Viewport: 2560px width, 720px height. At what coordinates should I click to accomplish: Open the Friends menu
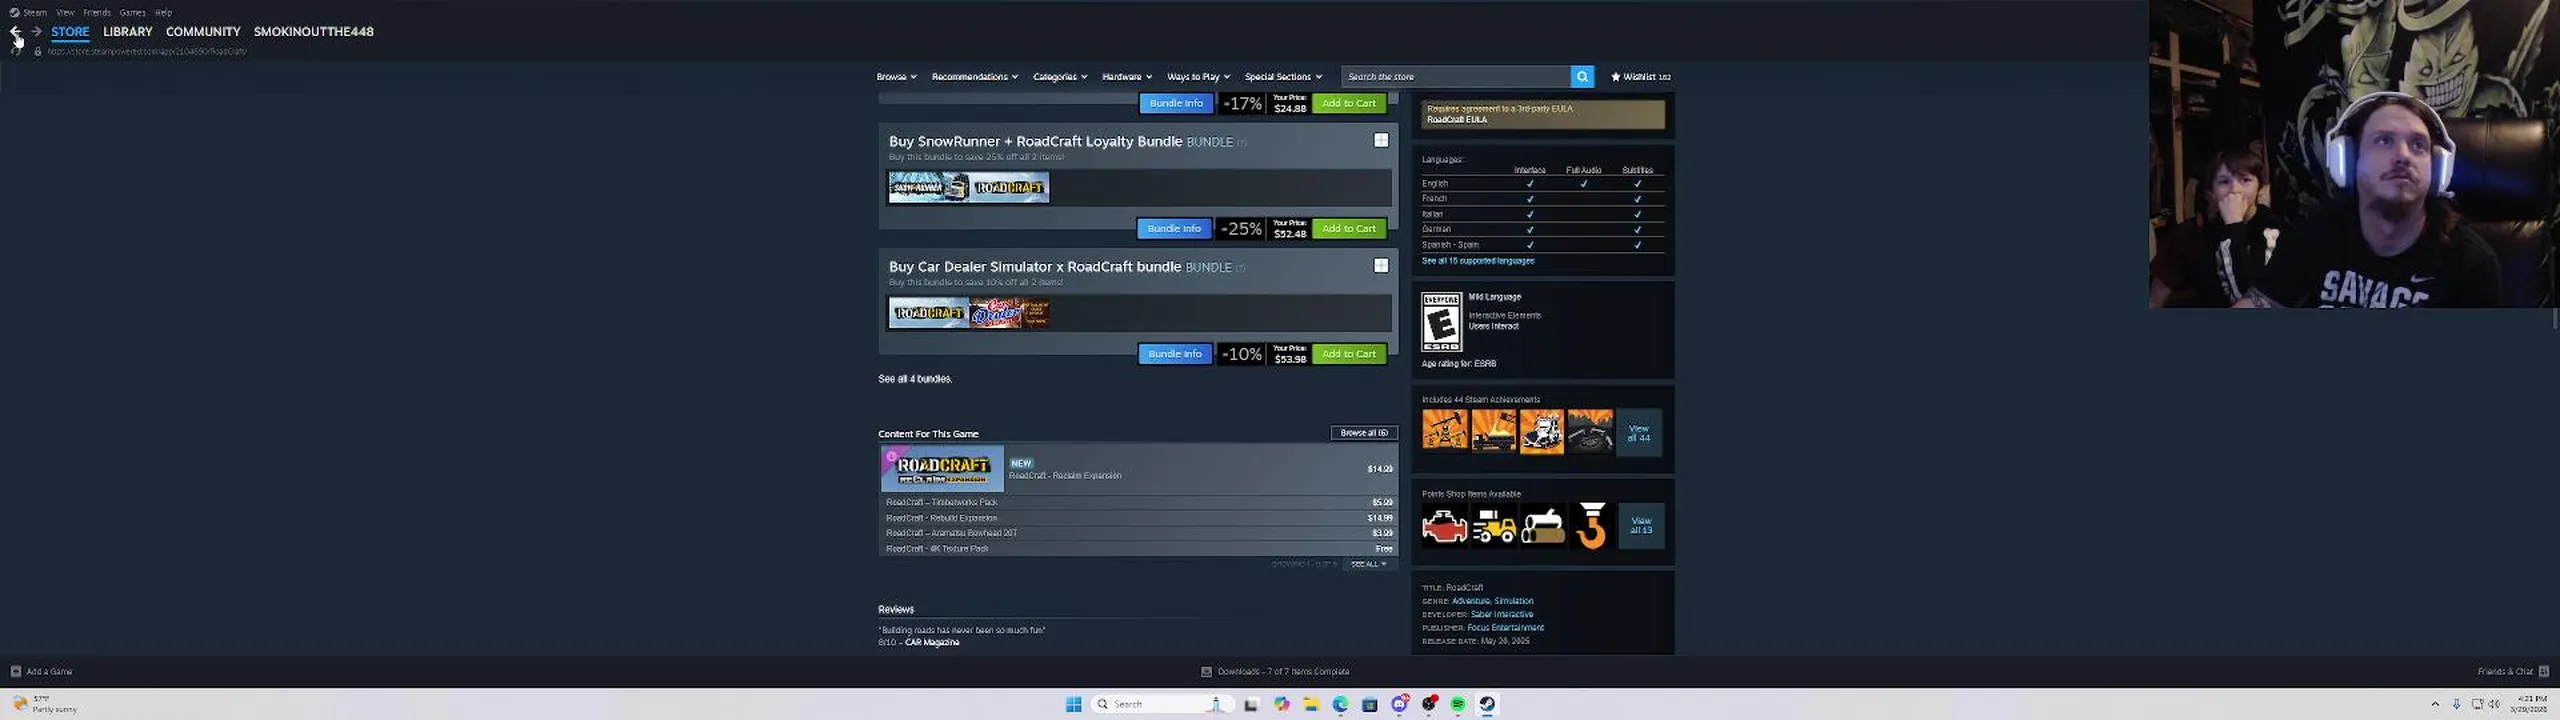pyautogui.click(x=97, y=12)
